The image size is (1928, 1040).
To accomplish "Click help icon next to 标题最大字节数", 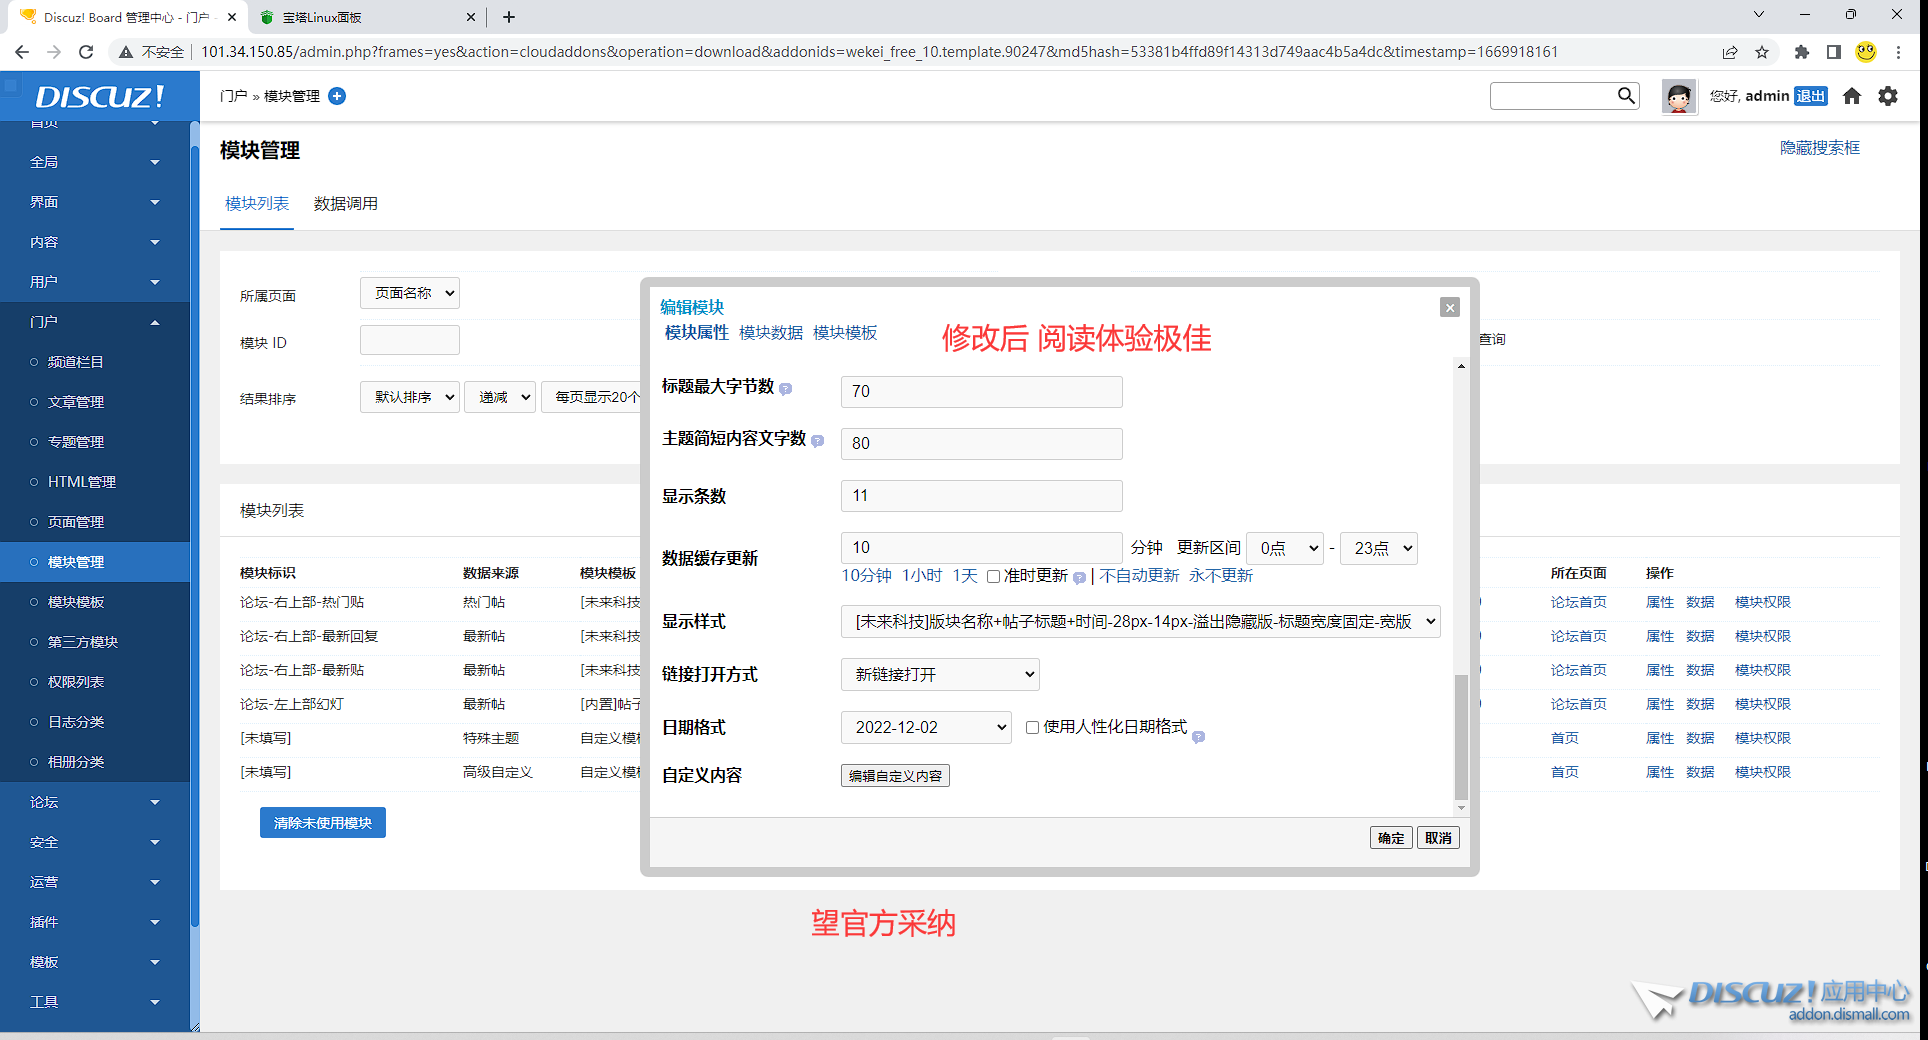I will [785, 388].
